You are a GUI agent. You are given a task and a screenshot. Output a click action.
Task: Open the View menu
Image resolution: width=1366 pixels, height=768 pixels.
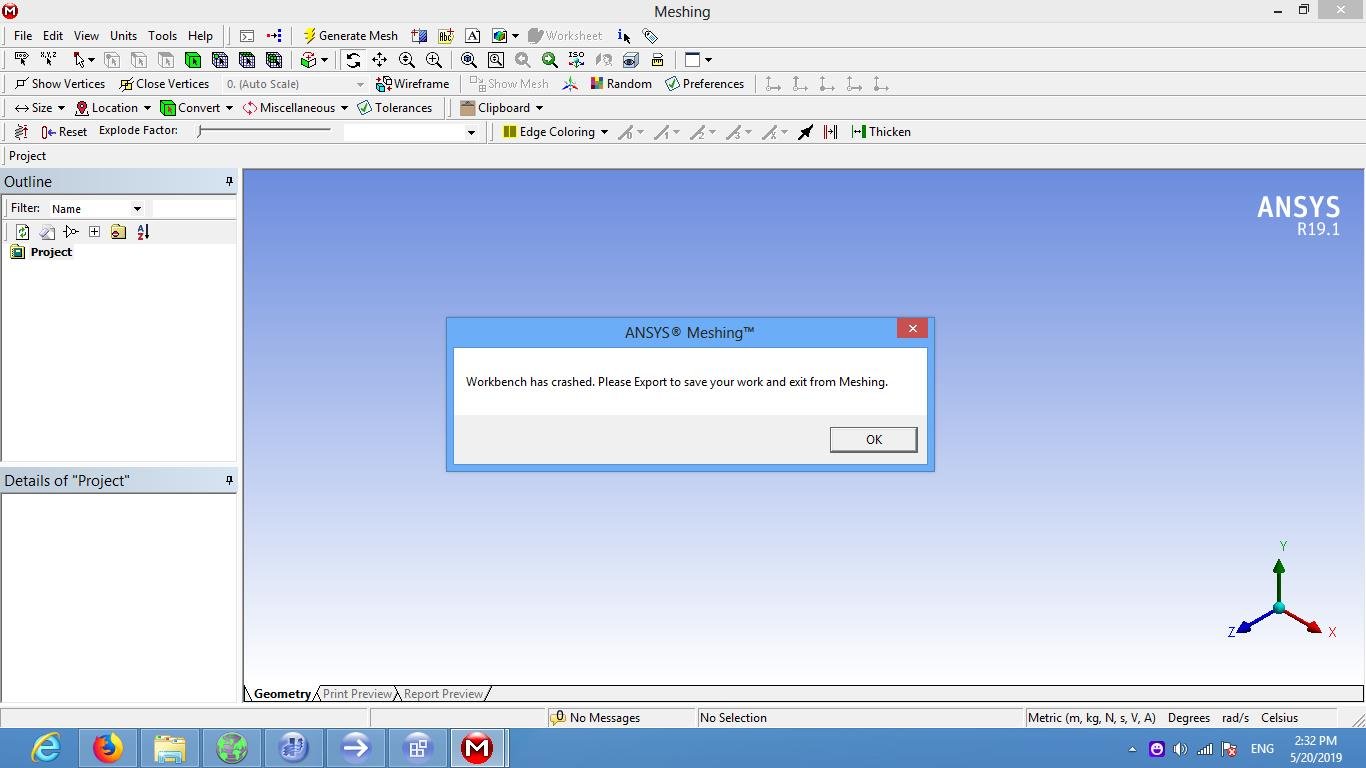86,36
